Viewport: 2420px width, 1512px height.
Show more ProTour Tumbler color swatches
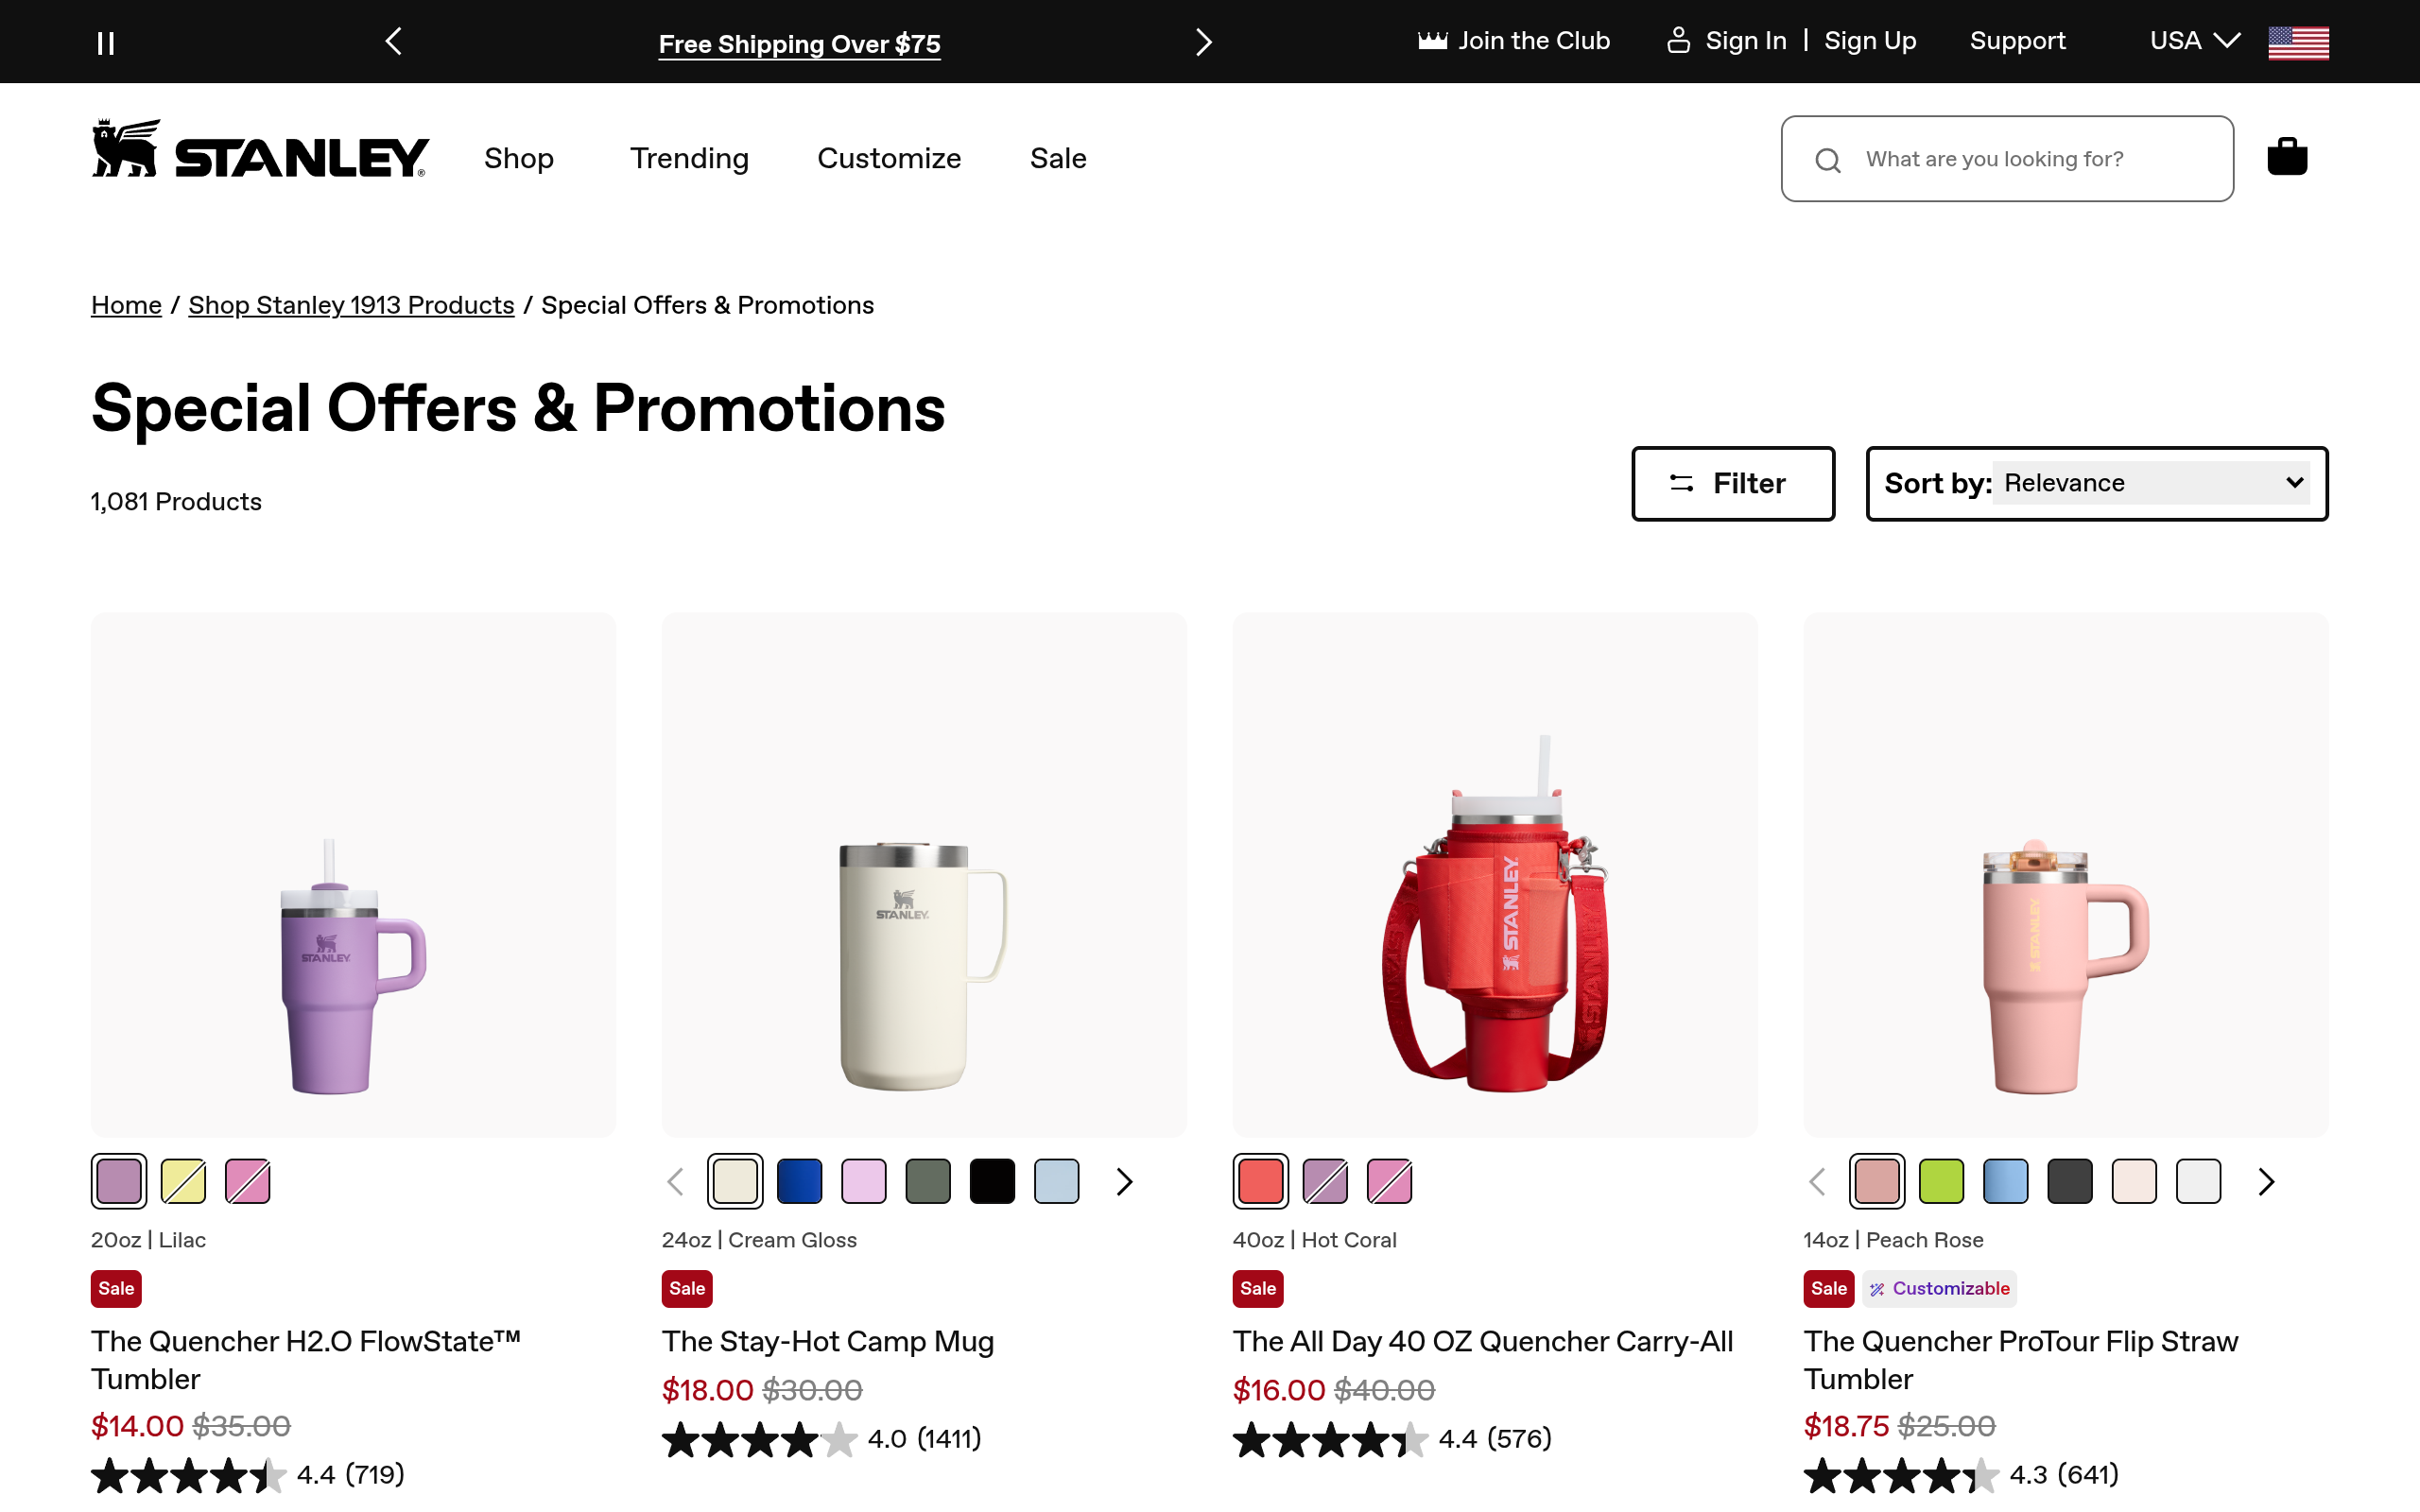click(x=2266, y=1182)
